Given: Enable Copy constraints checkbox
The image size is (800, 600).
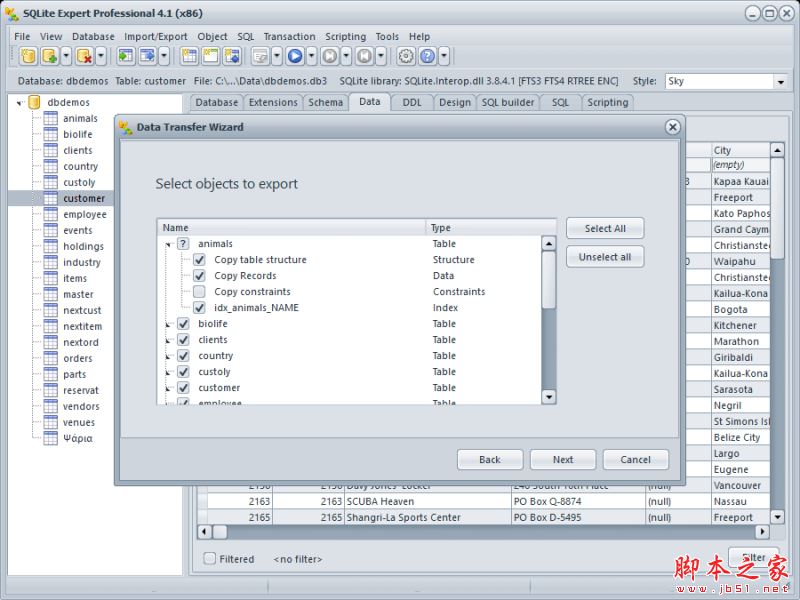Looking at the screenshot, I should 199,291.
